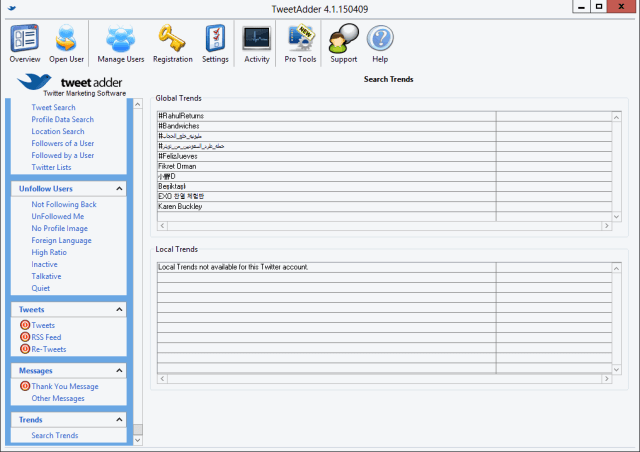Viewport: 640px width, 452px height.
Task: Collapse the Trends section chevron
Action: tap(119, 420)
